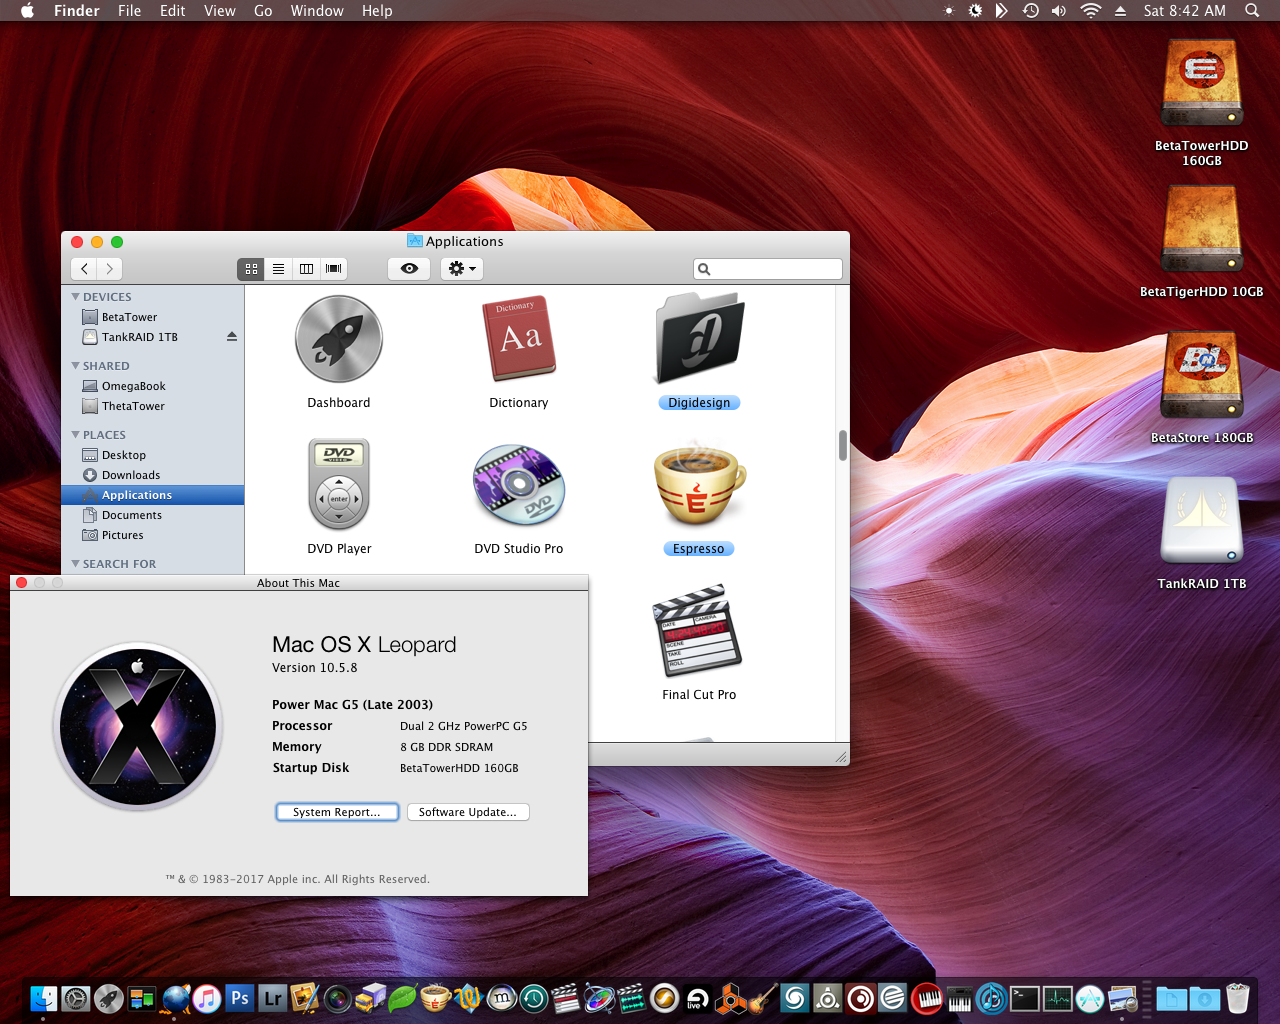Open DVD Studio Pro icon
This screenshot has height=1024, width=1280.
(x=519, y=485)
